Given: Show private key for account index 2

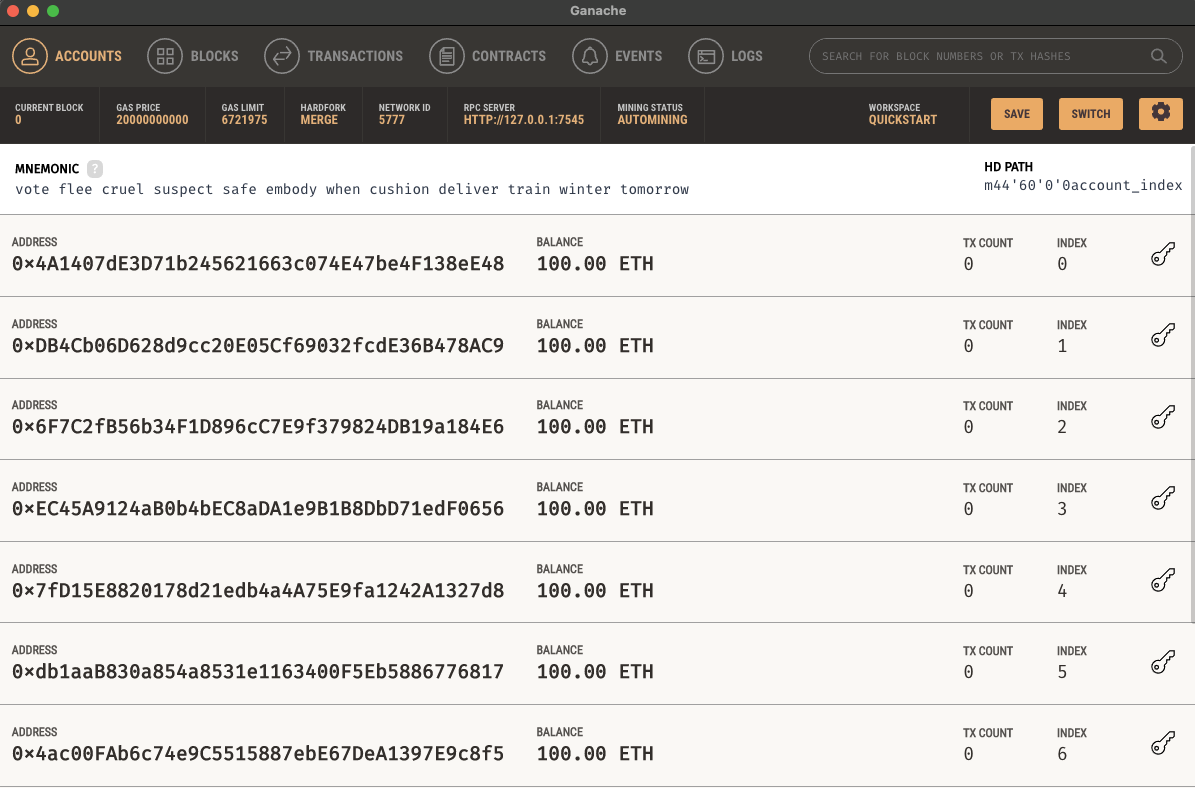Looking at the screenshot, I should 1163,418.
